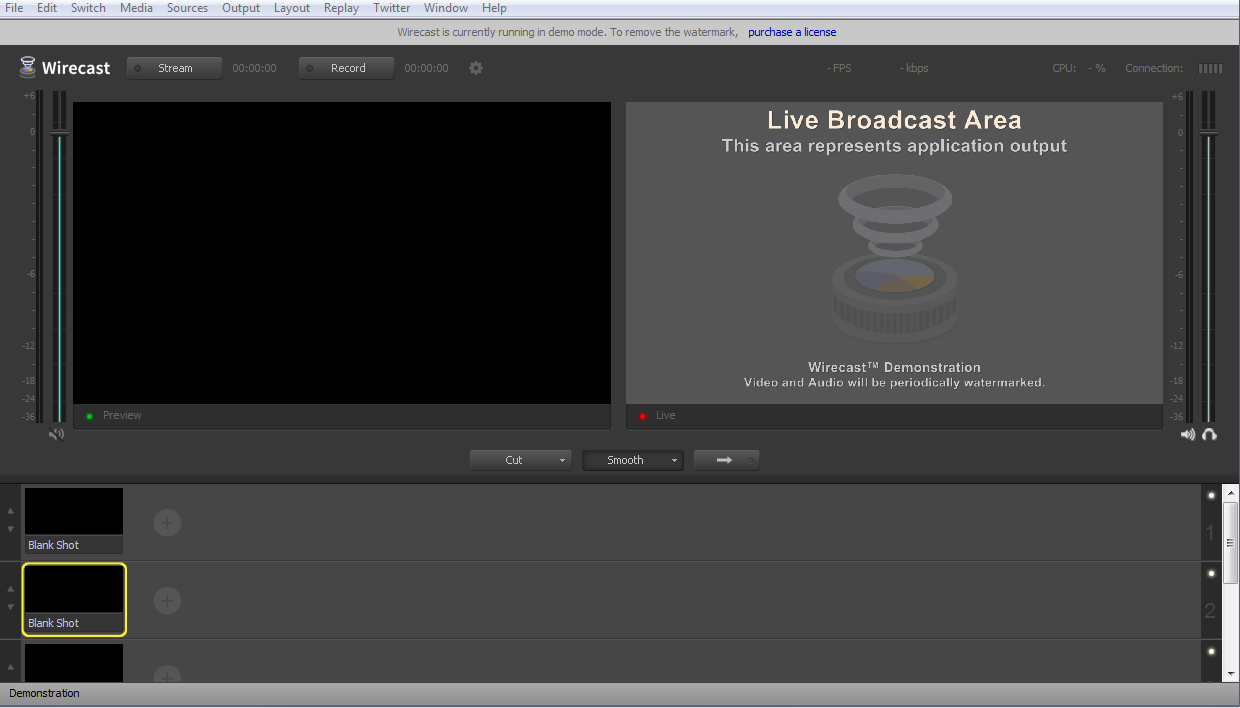Mute the Preview audio speaker icon
The image size is (1240, 708).
tap(57, 433)
